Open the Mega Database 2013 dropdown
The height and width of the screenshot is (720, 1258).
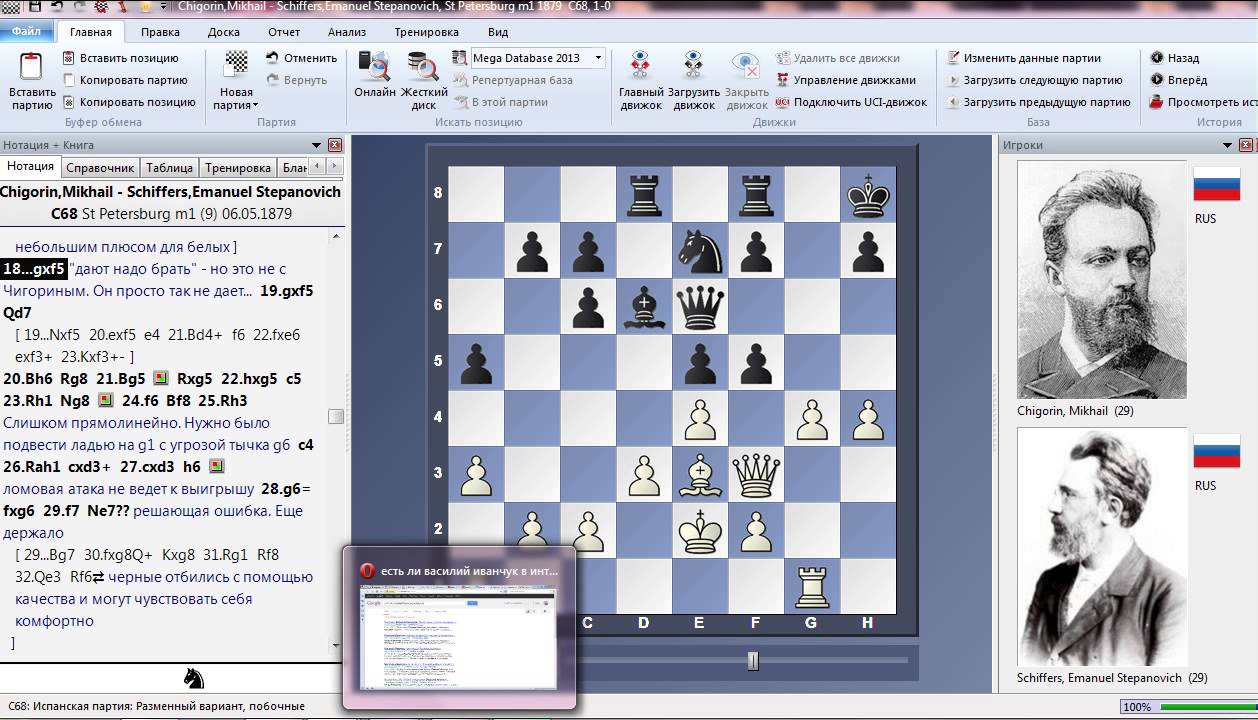point(599,58)
